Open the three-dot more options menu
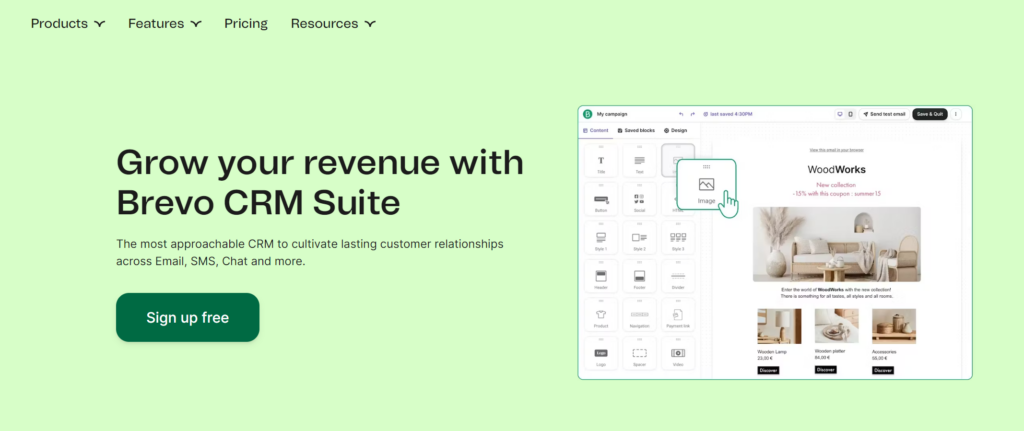The width and height of the screenshot is (1024, 431). 956,114
